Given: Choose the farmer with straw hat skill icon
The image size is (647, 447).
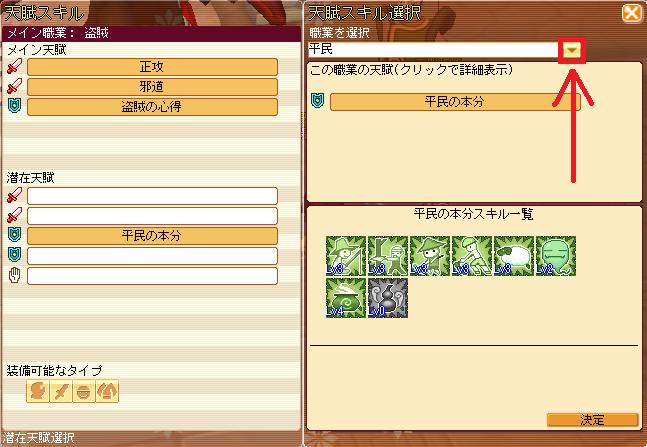Looking at the screenshot, I should (430, 256).
